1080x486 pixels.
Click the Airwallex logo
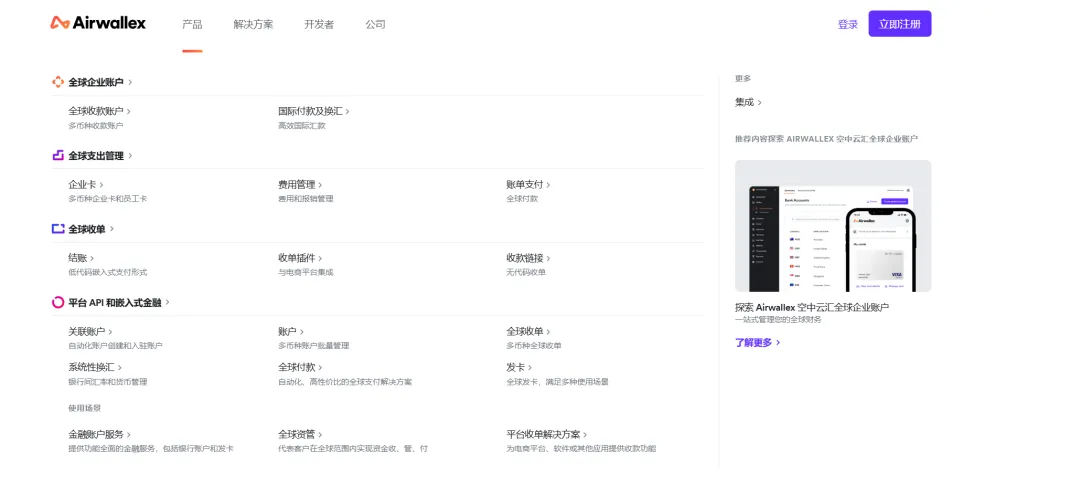coord(98,23)
